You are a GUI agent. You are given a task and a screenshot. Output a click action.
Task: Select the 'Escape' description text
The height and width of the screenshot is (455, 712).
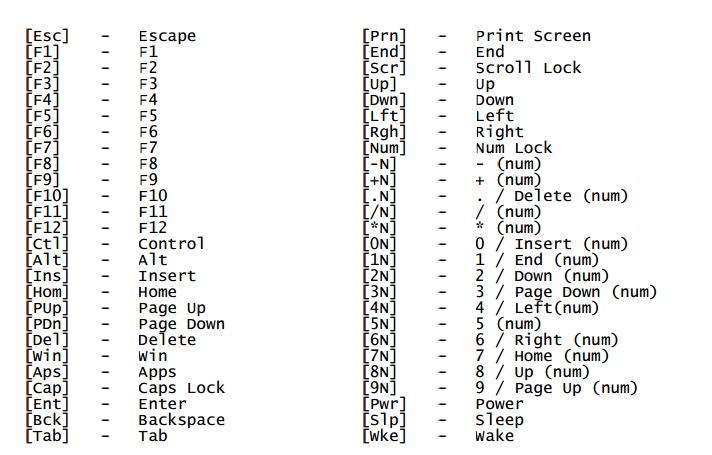(167, 36)
